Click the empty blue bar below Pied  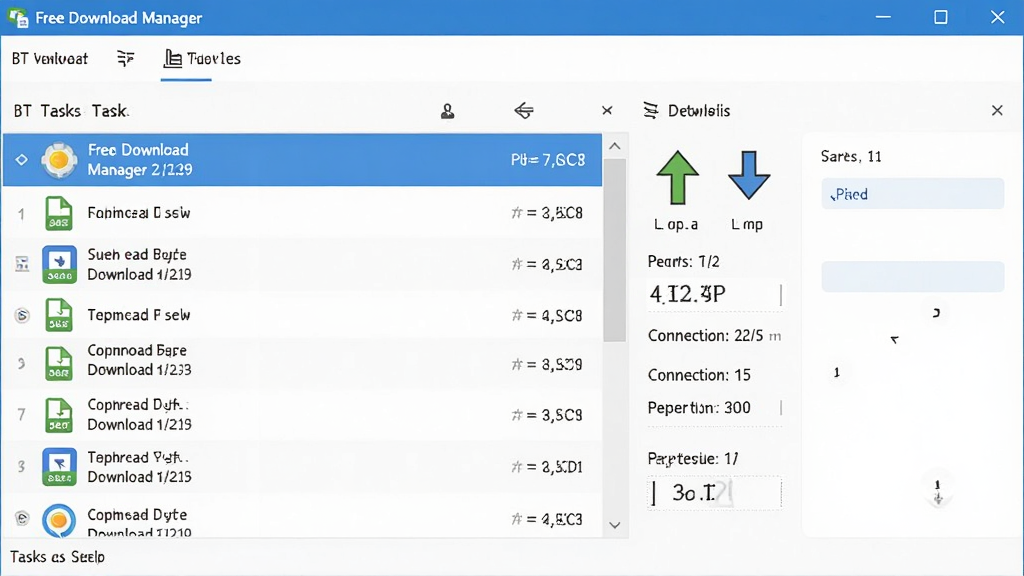912,277
